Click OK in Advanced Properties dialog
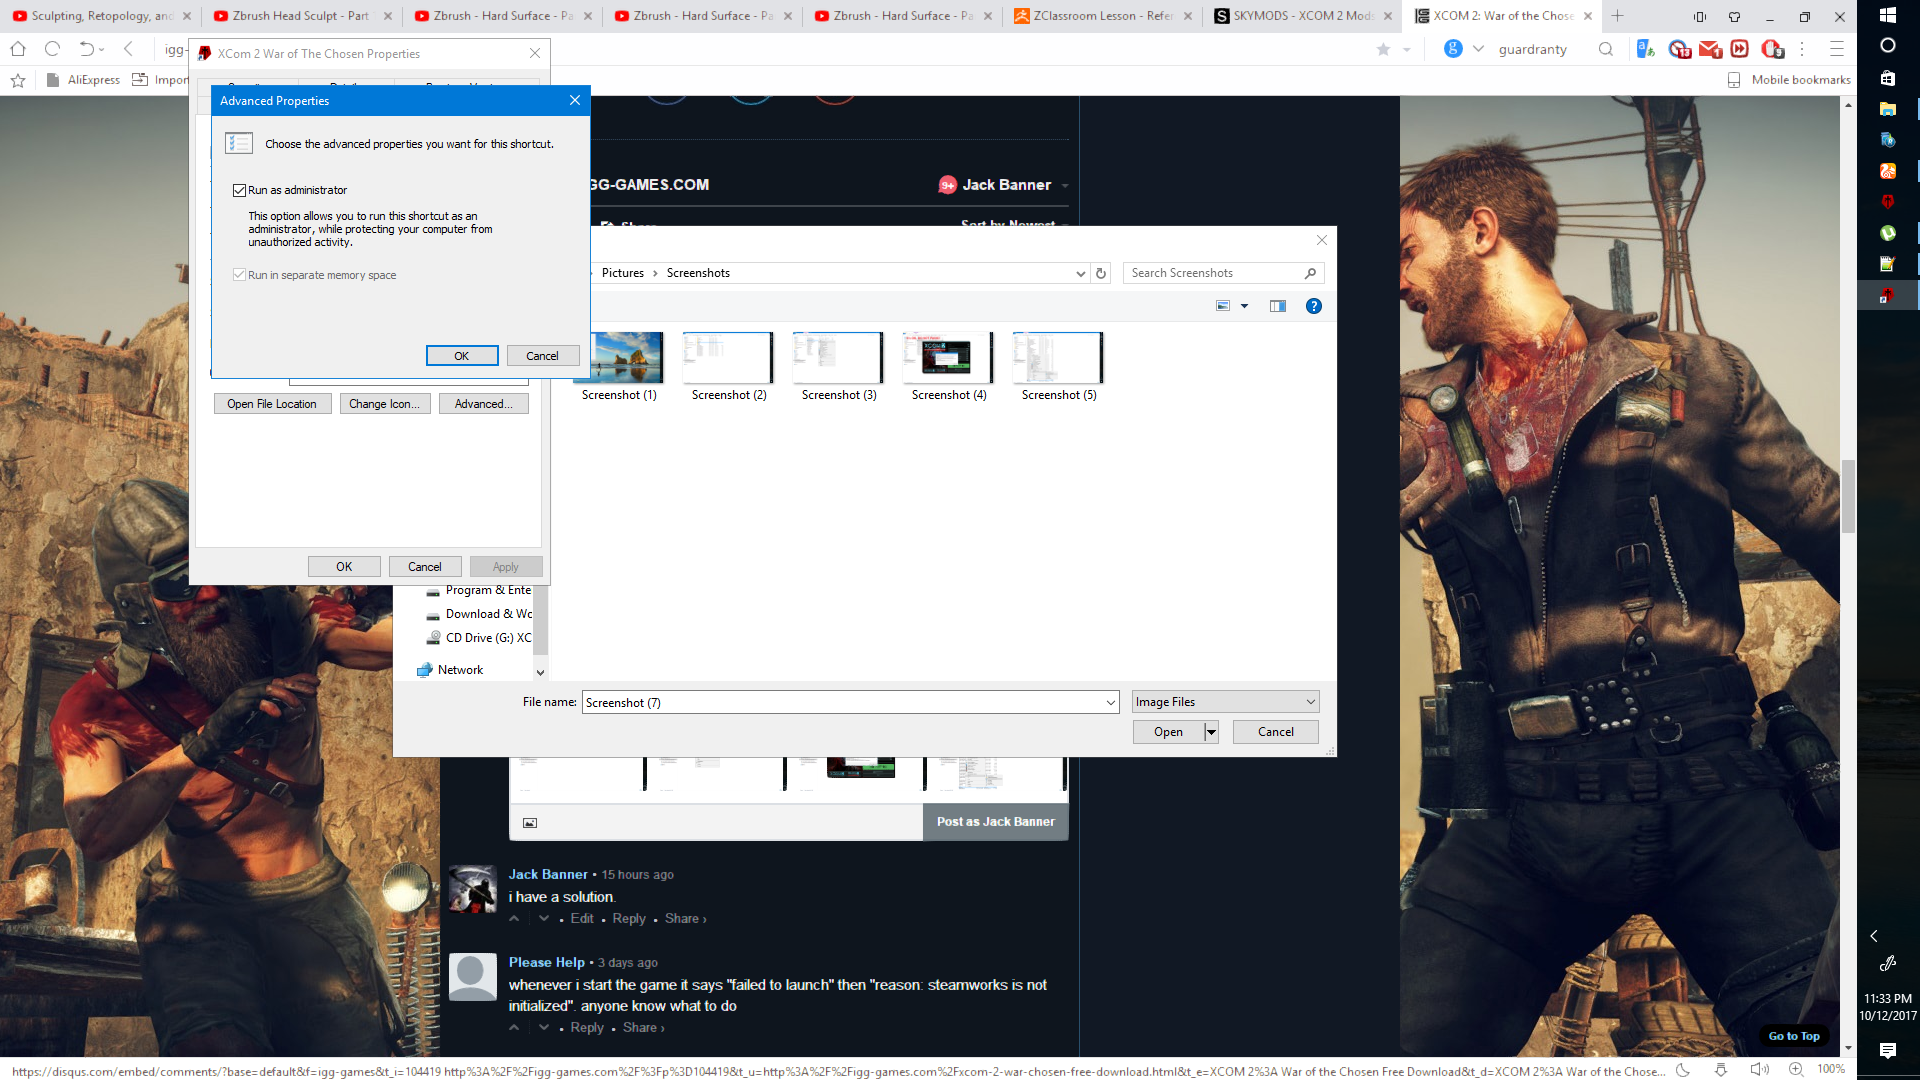Image resolution: width=1920 pixels, height=1080 pixels. tap(461, 356)
